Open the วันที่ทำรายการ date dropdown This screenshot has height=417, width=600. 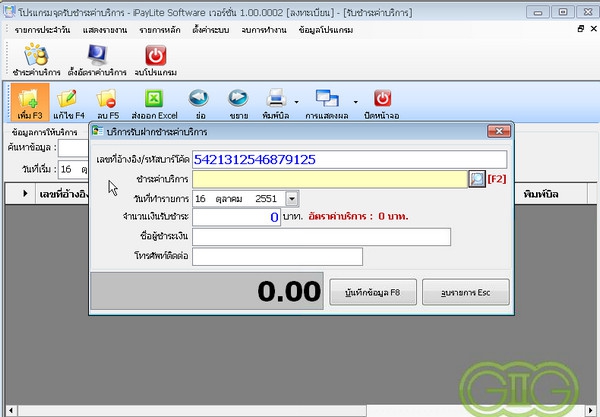(292, 199)
